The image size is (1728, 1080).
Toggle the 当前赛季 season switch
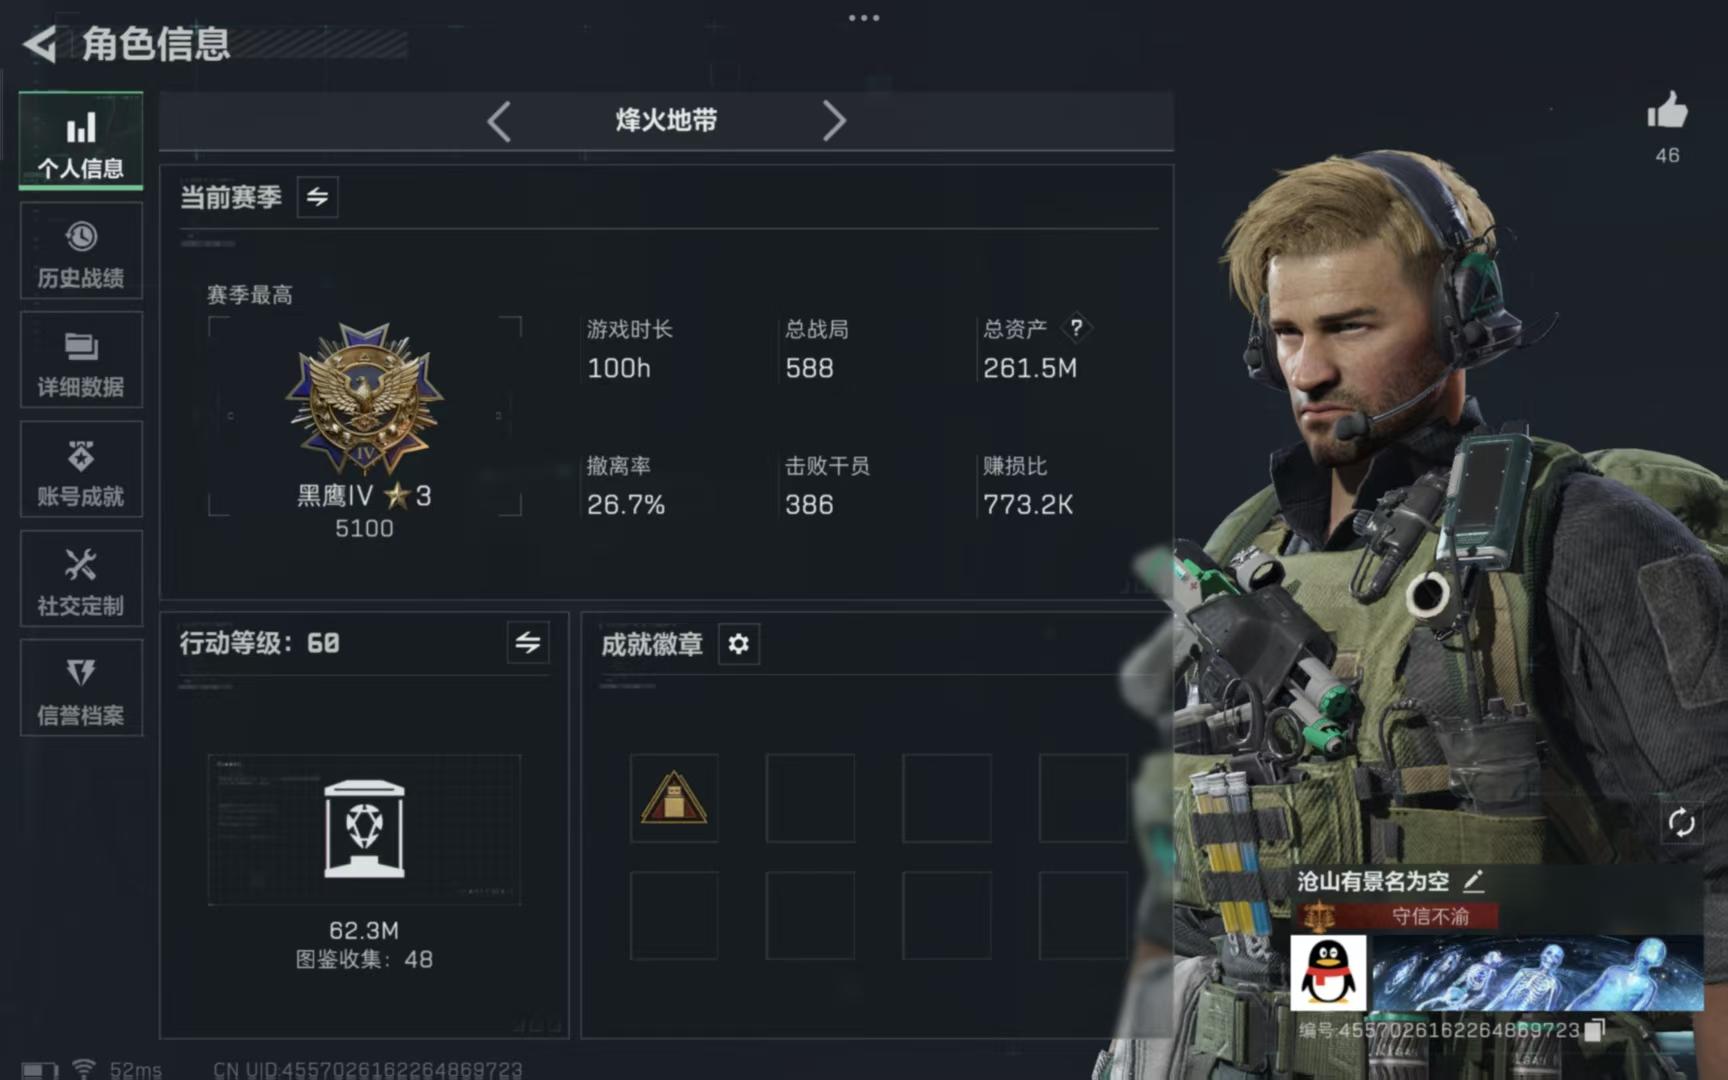point(317,197)
